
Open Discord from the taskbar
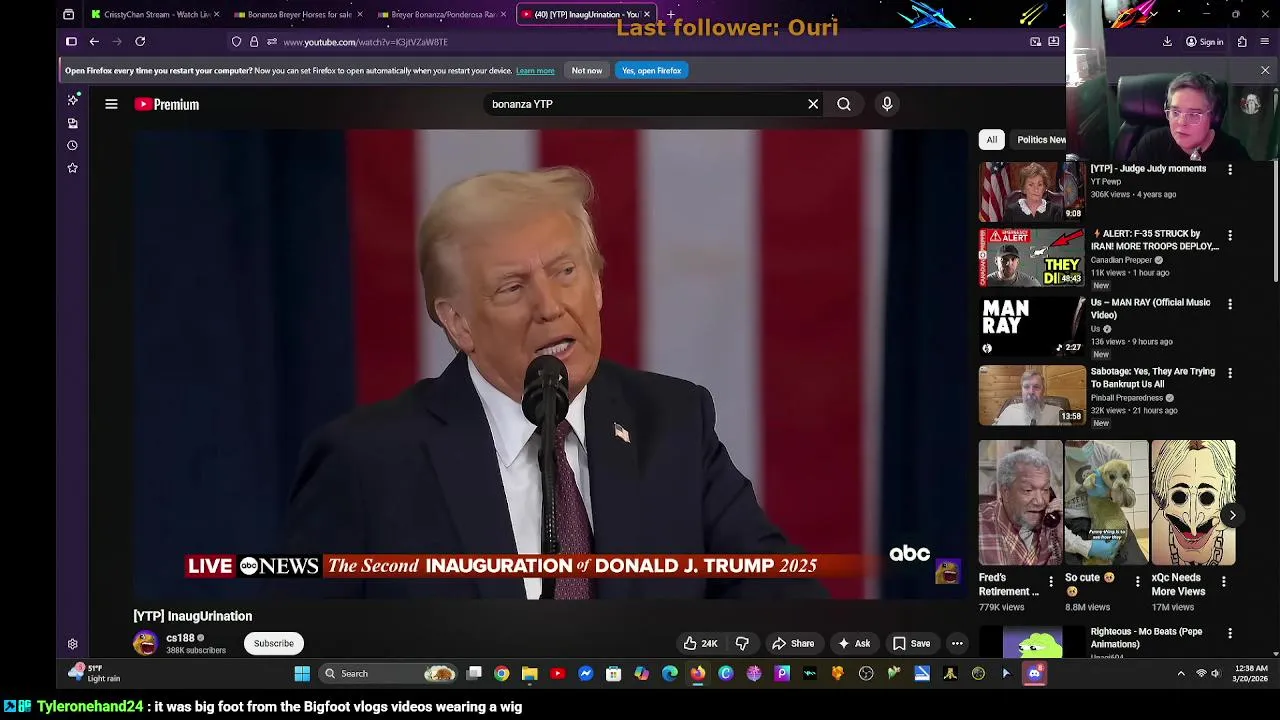[x=1034, y=673]
